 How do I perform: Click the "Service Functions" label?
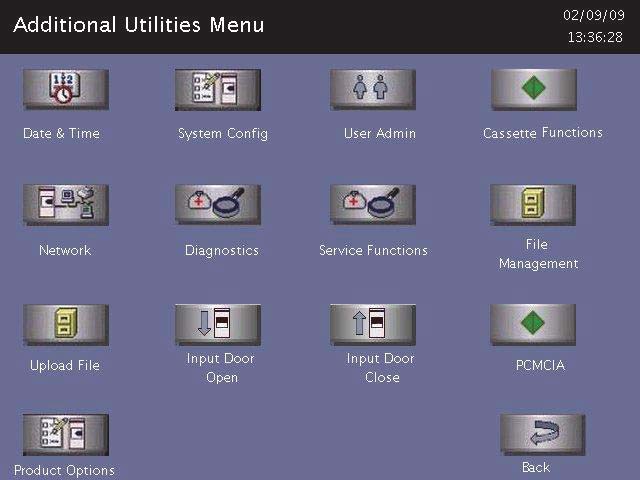click(373, 250)
